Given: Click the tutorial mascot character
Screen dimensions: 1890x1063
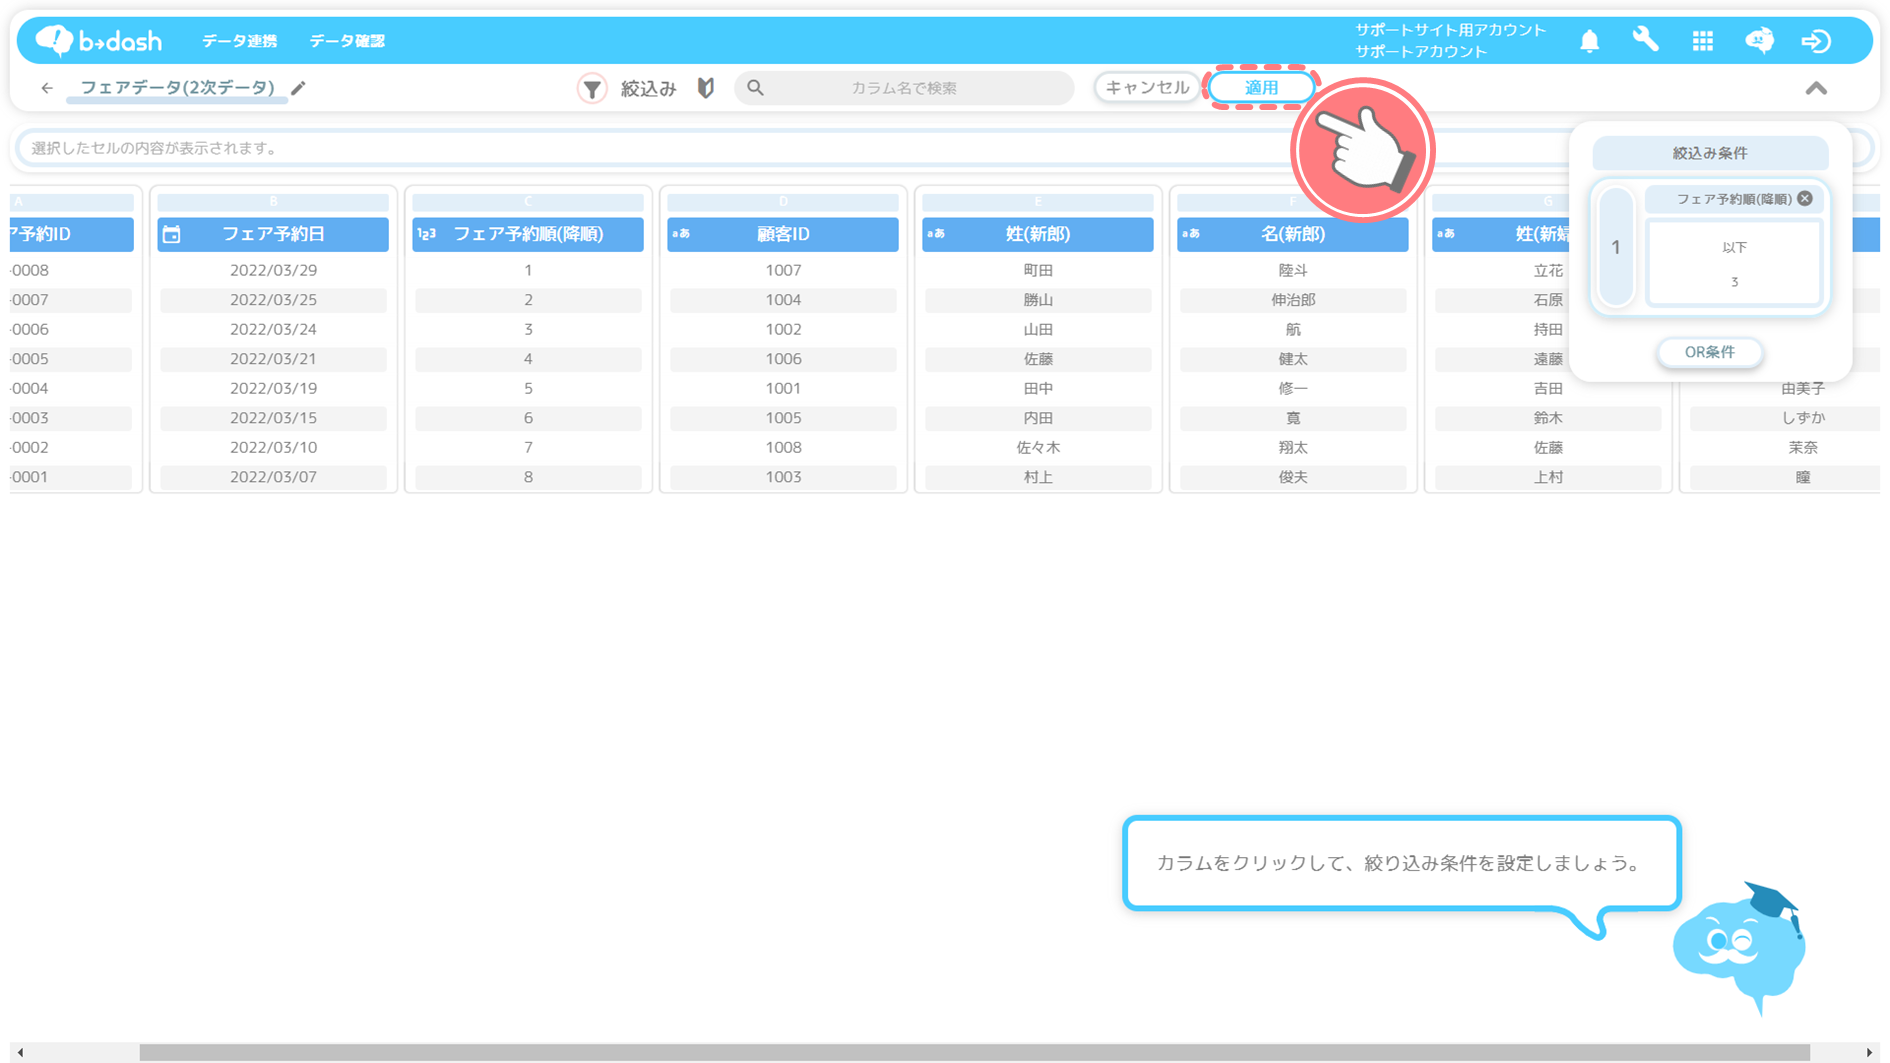Looking at the screenshot, I should (1740, 948).
